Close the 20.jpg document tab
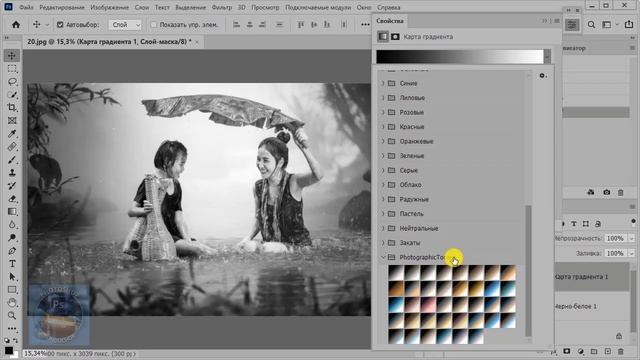 coord(197,42)
